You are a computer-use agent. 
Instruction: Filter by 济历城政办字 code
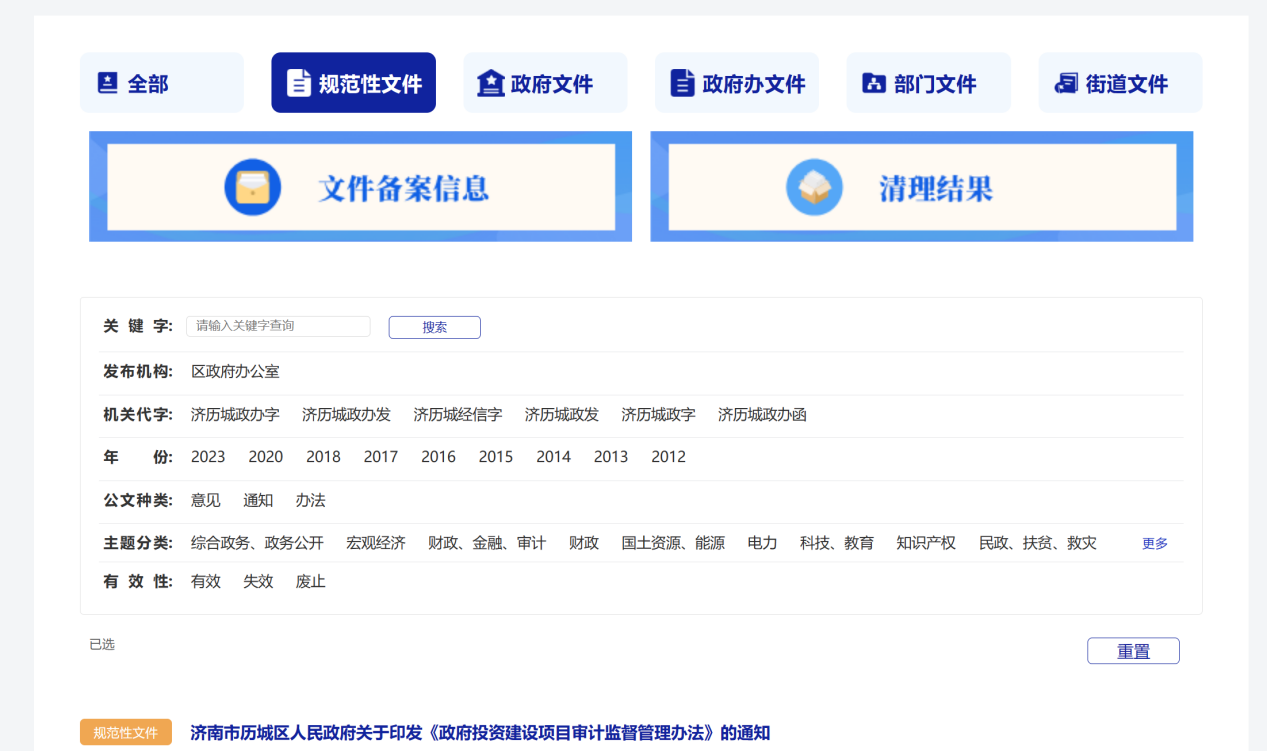(x=236, y=414)
